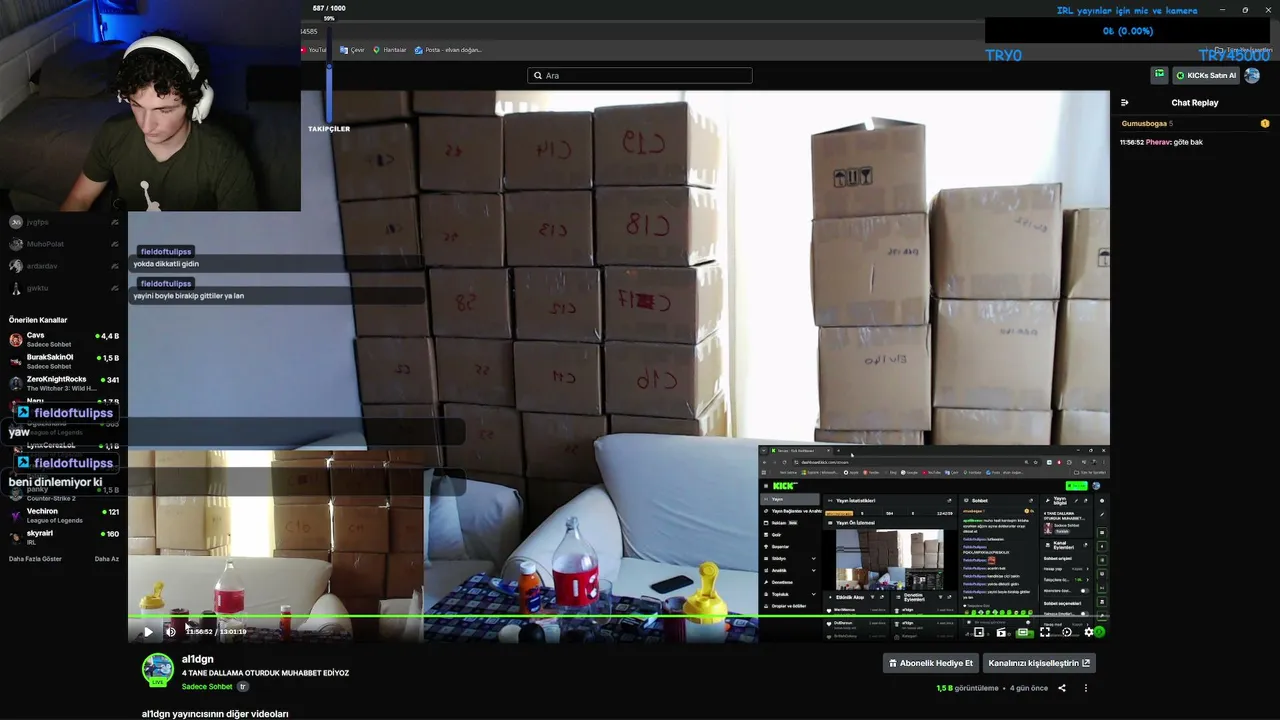Click the al1dgn yayıncısının diğer videoları heading
Viewport: 1280px width, 720px height.
click(215, 714)
